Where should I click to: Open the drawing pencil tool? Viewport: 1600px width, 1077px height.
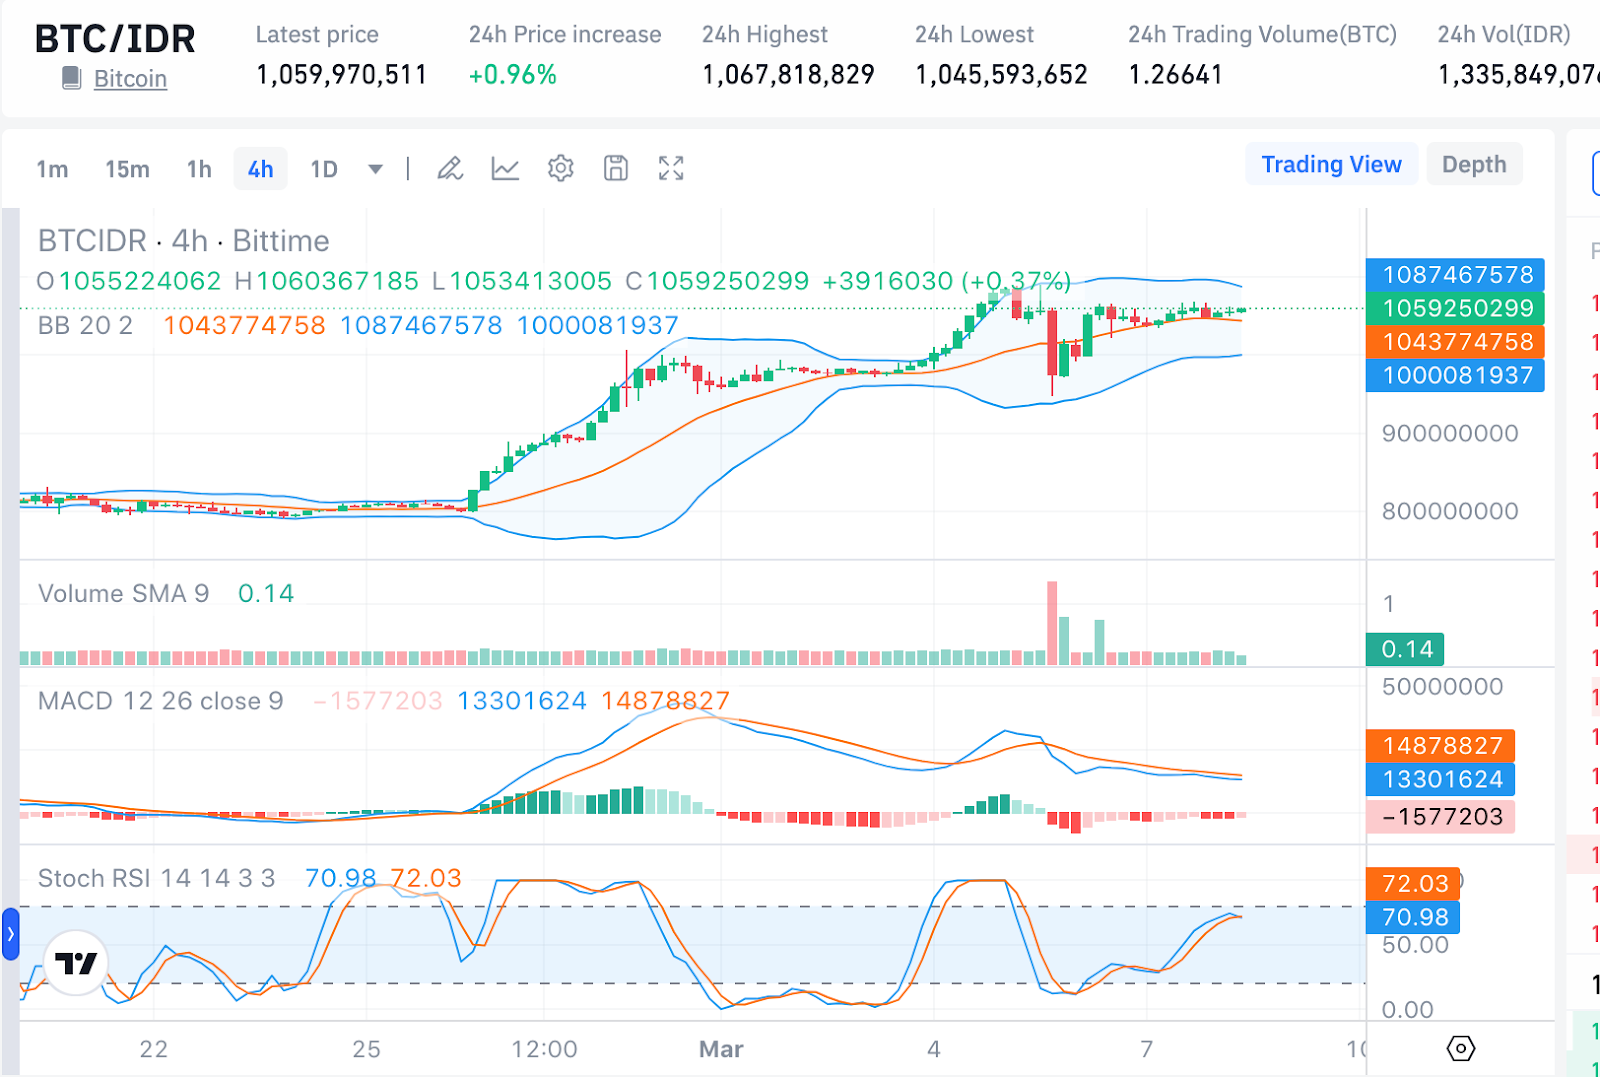450,169
